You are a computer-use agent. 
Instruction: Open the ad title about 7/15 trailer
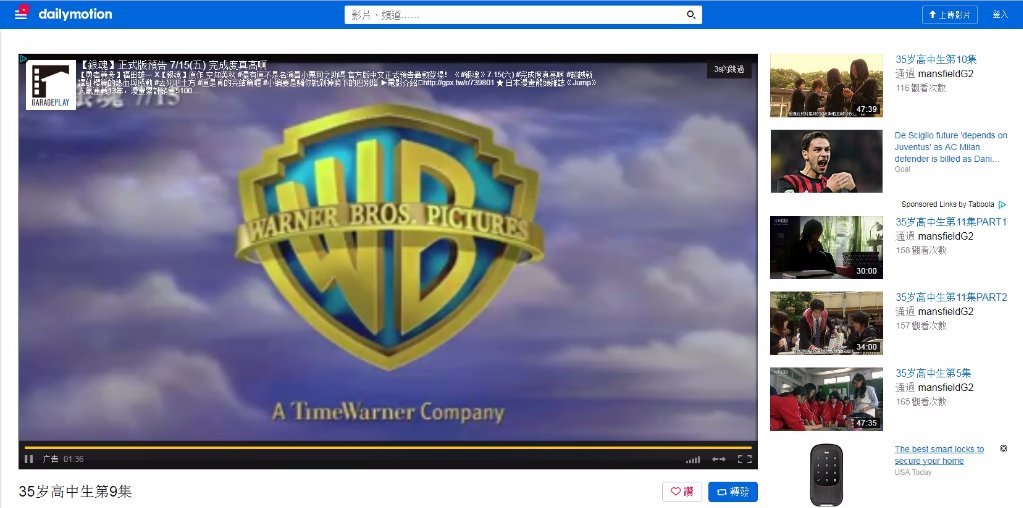173,65
